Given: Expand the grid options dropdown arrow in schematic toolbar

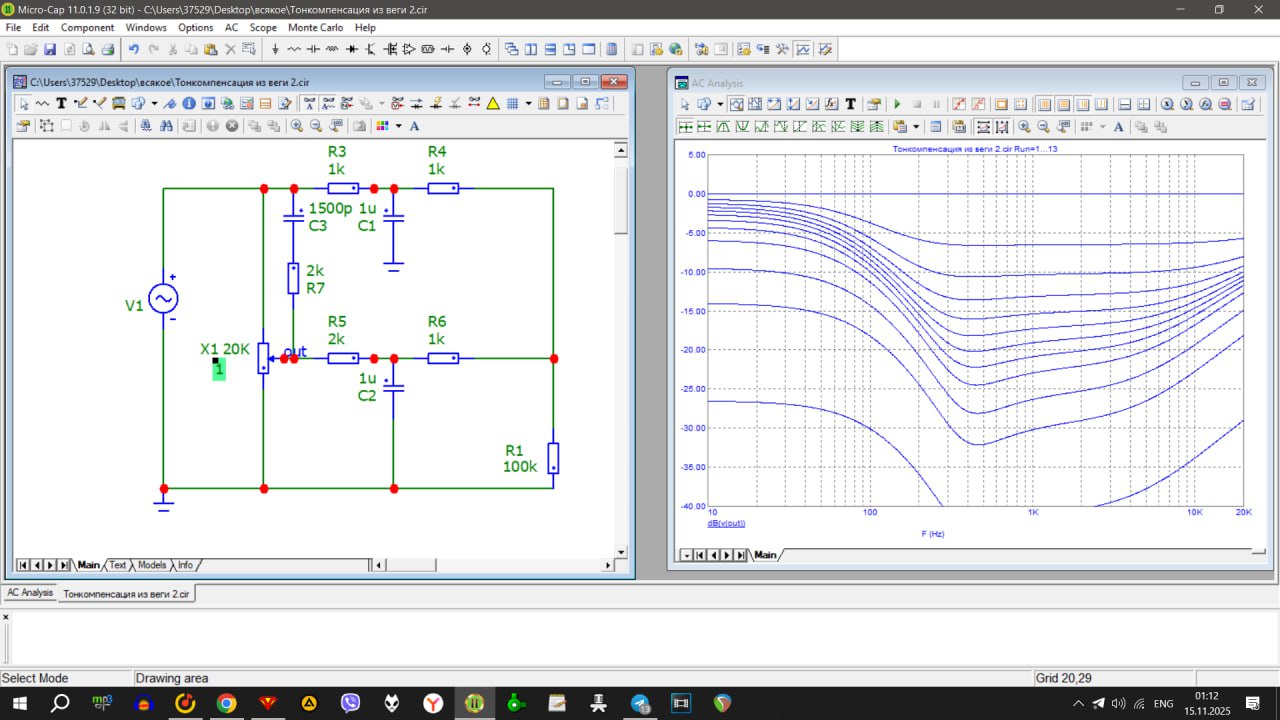Looking at the screenshot, I should tap(528, 103).
